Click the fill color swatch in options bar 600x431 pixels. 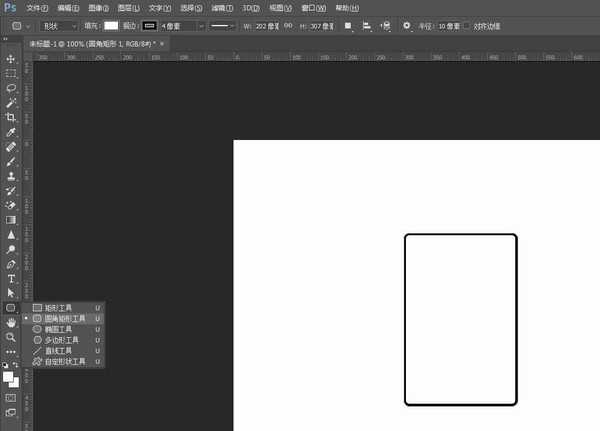tap(110, 25)
